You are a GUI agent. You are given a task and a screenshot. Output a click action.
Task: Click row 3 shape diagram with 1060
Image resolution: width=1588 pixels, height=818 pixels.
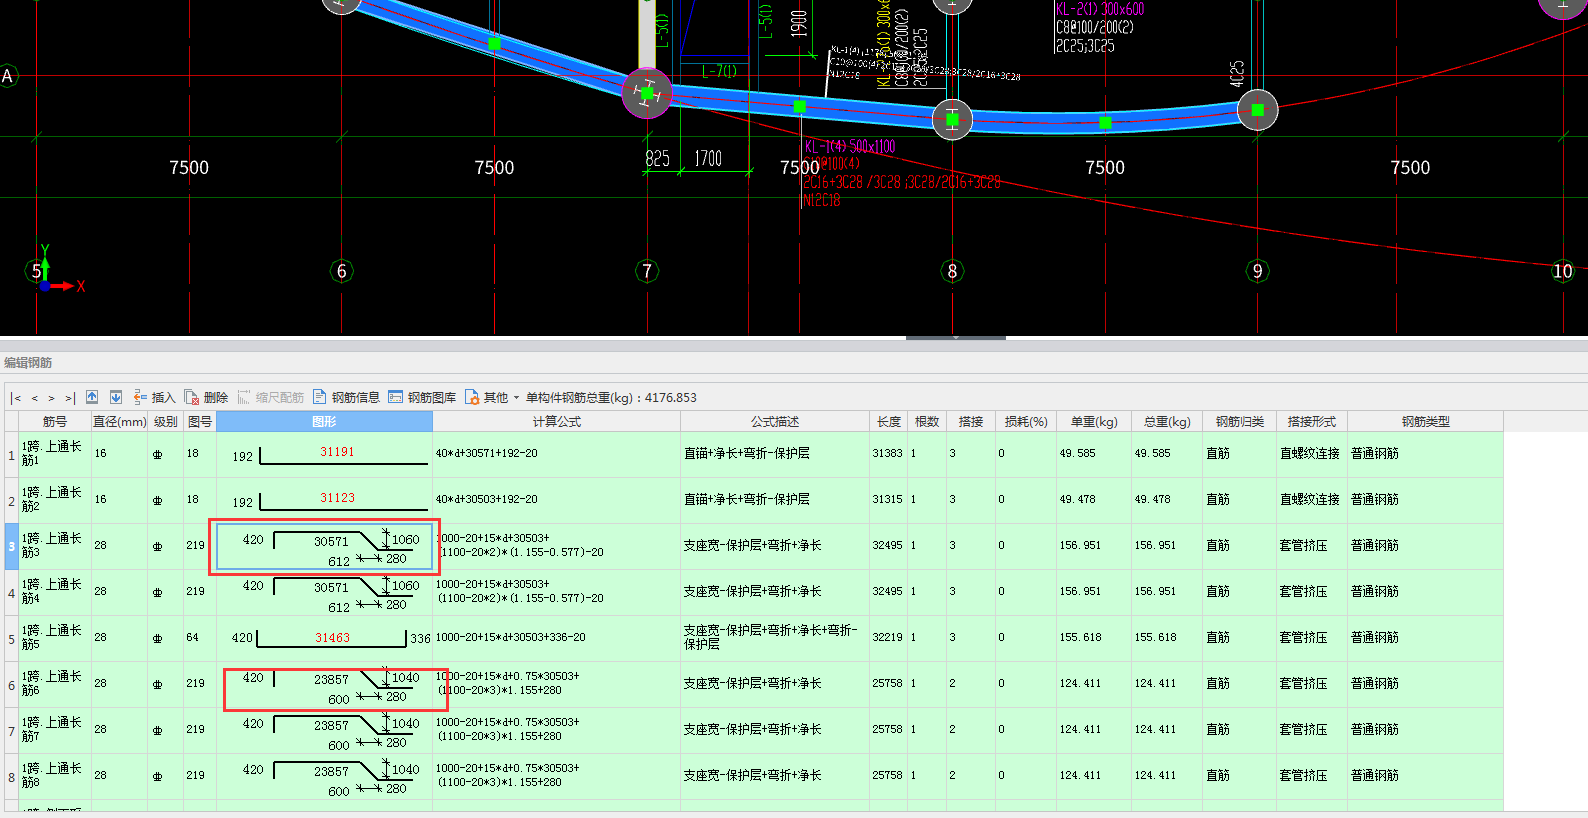pos(325,547)
